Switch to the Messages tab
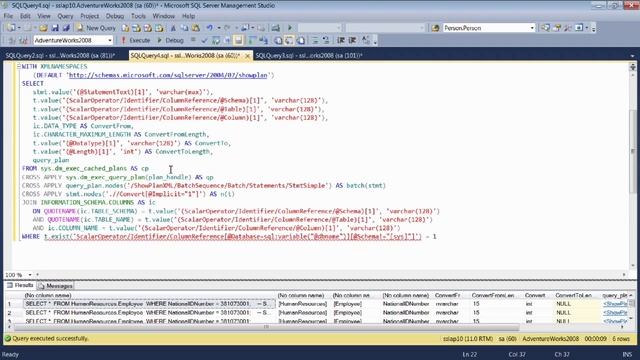The height and width of the screenshot is (360, 640). 55,286
